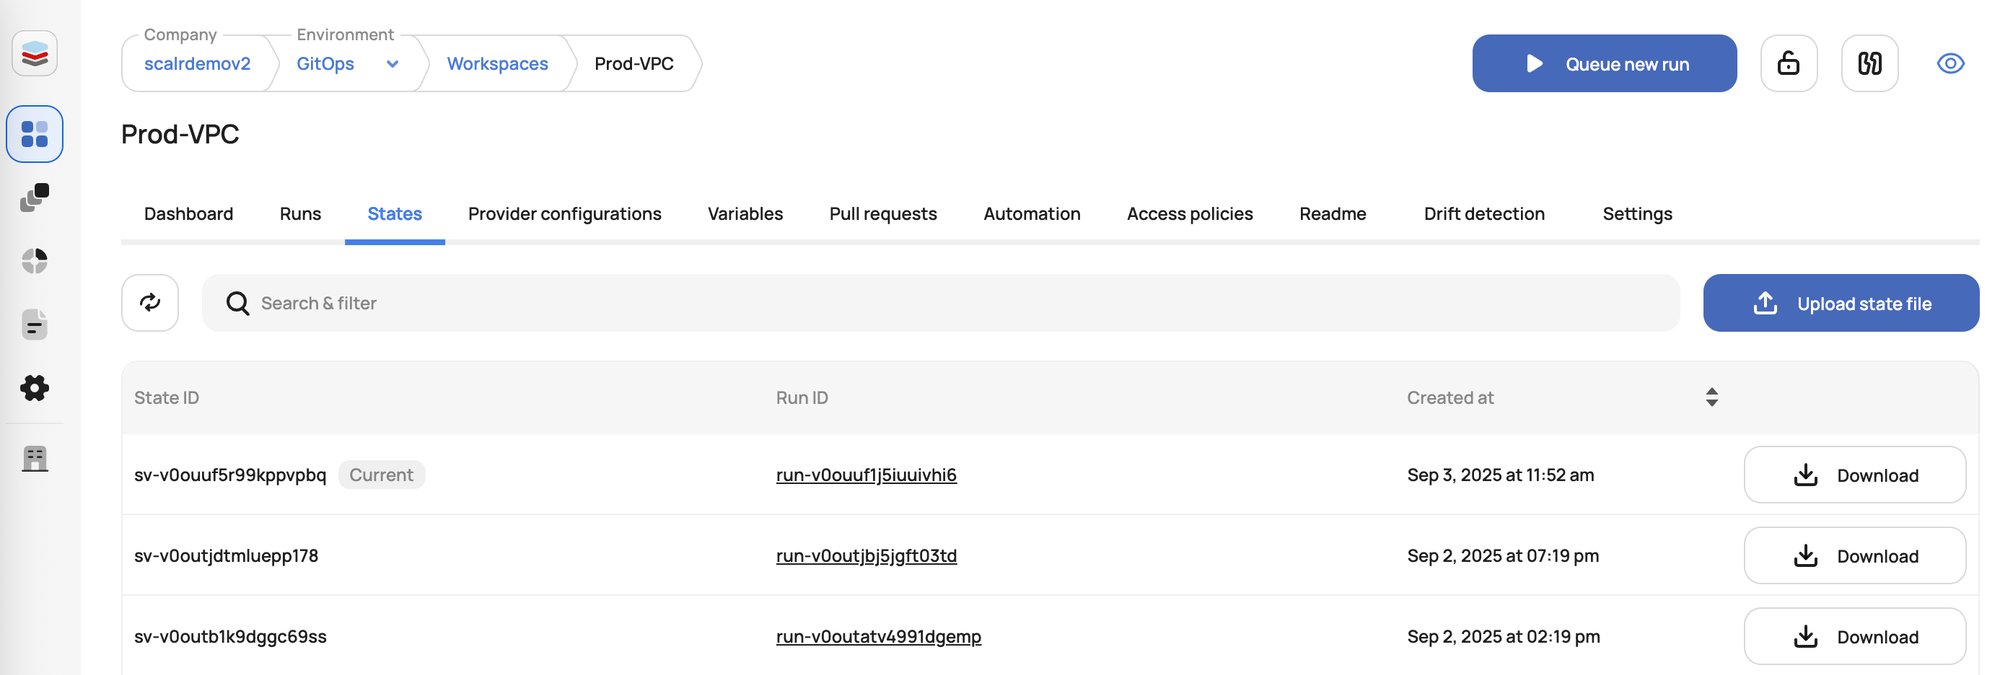
Task: Click the workspace lock icon button
Action: coord(1788,64)
